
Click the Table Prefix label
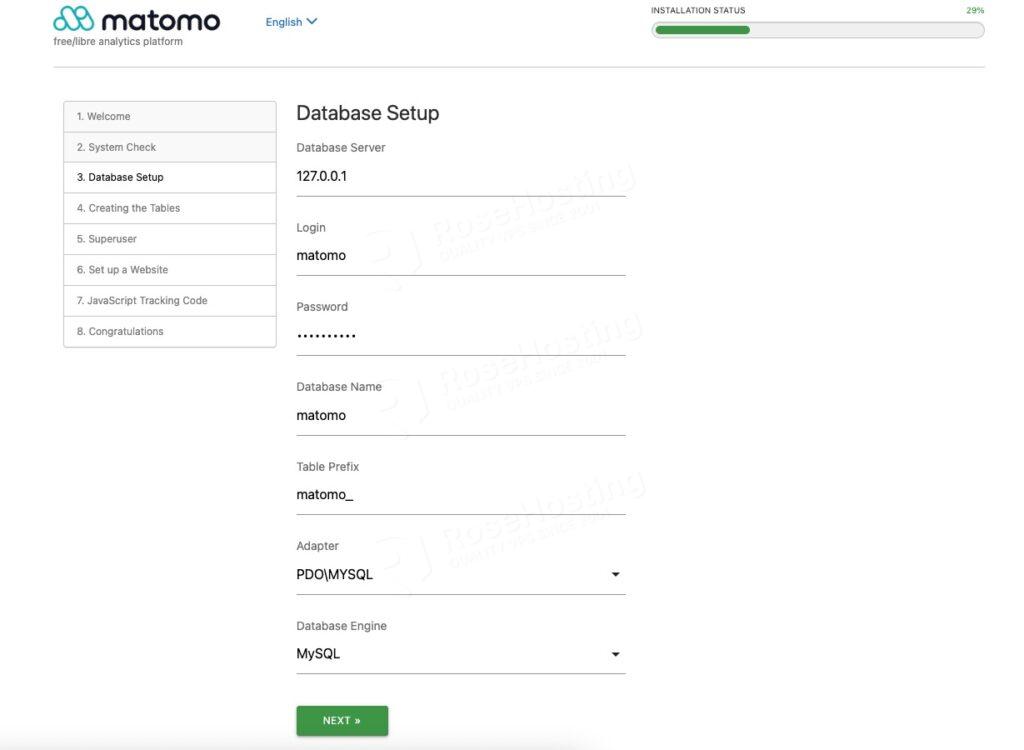(328, 466)
